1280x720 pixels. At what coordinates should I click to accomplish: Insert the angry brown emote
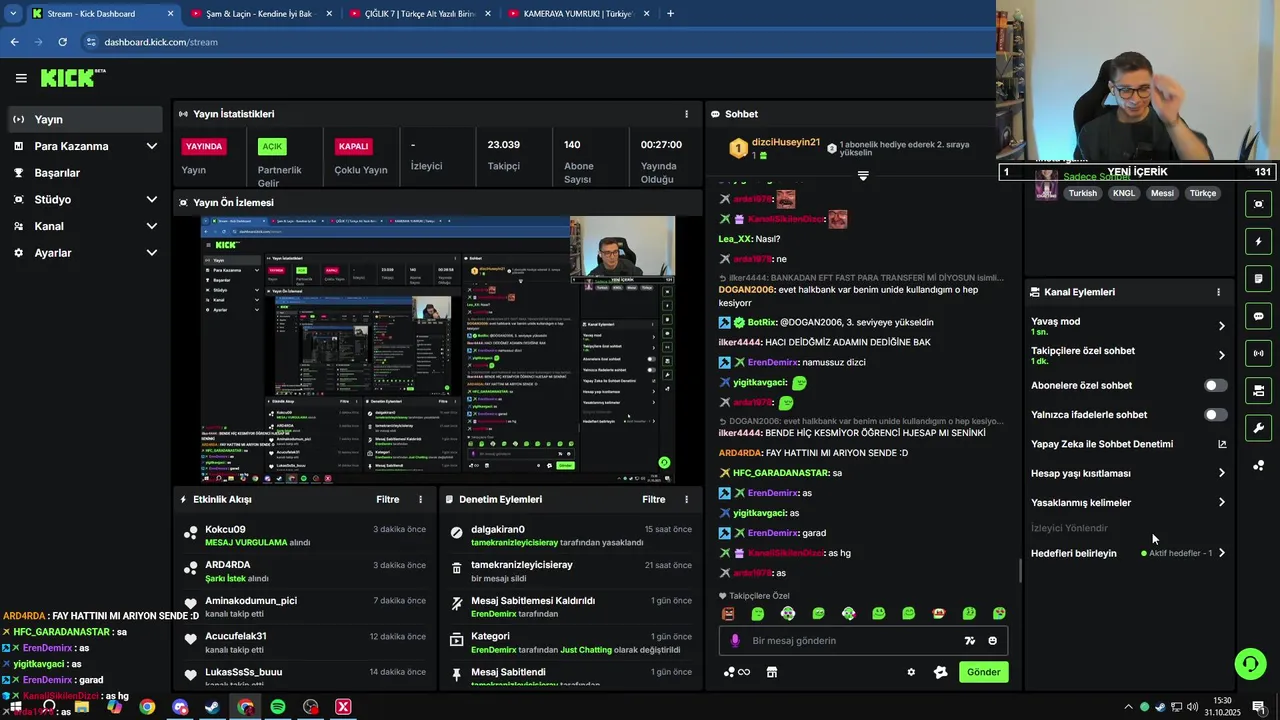[728, 613]
